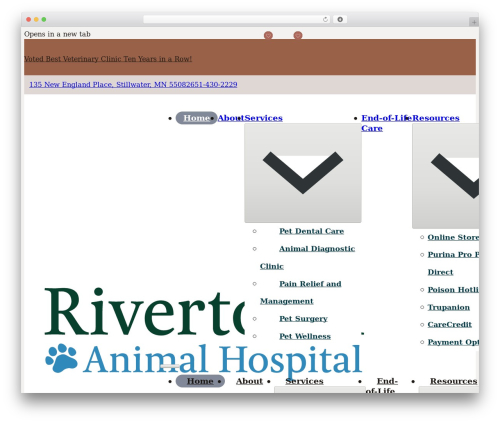Click the browser download icon

(340, 20)
